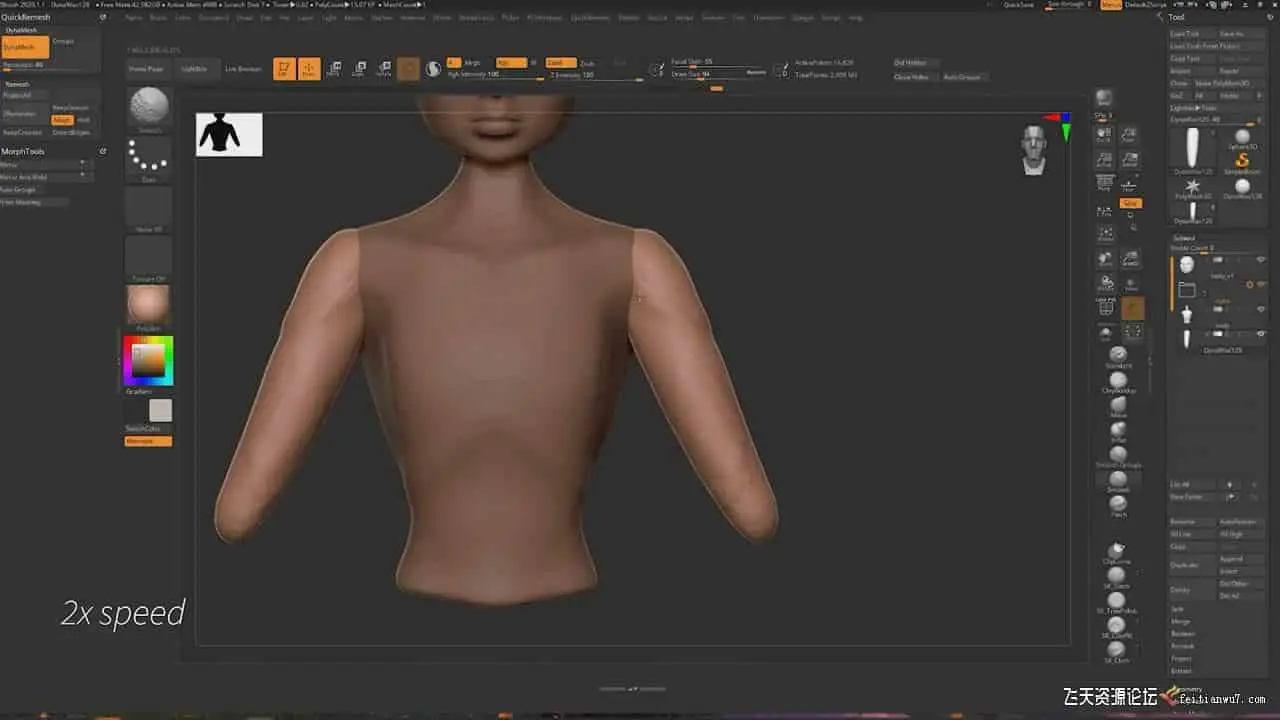Open the Light menu
The height and width of the screenshot is (720, 1280).
[329, 17]
